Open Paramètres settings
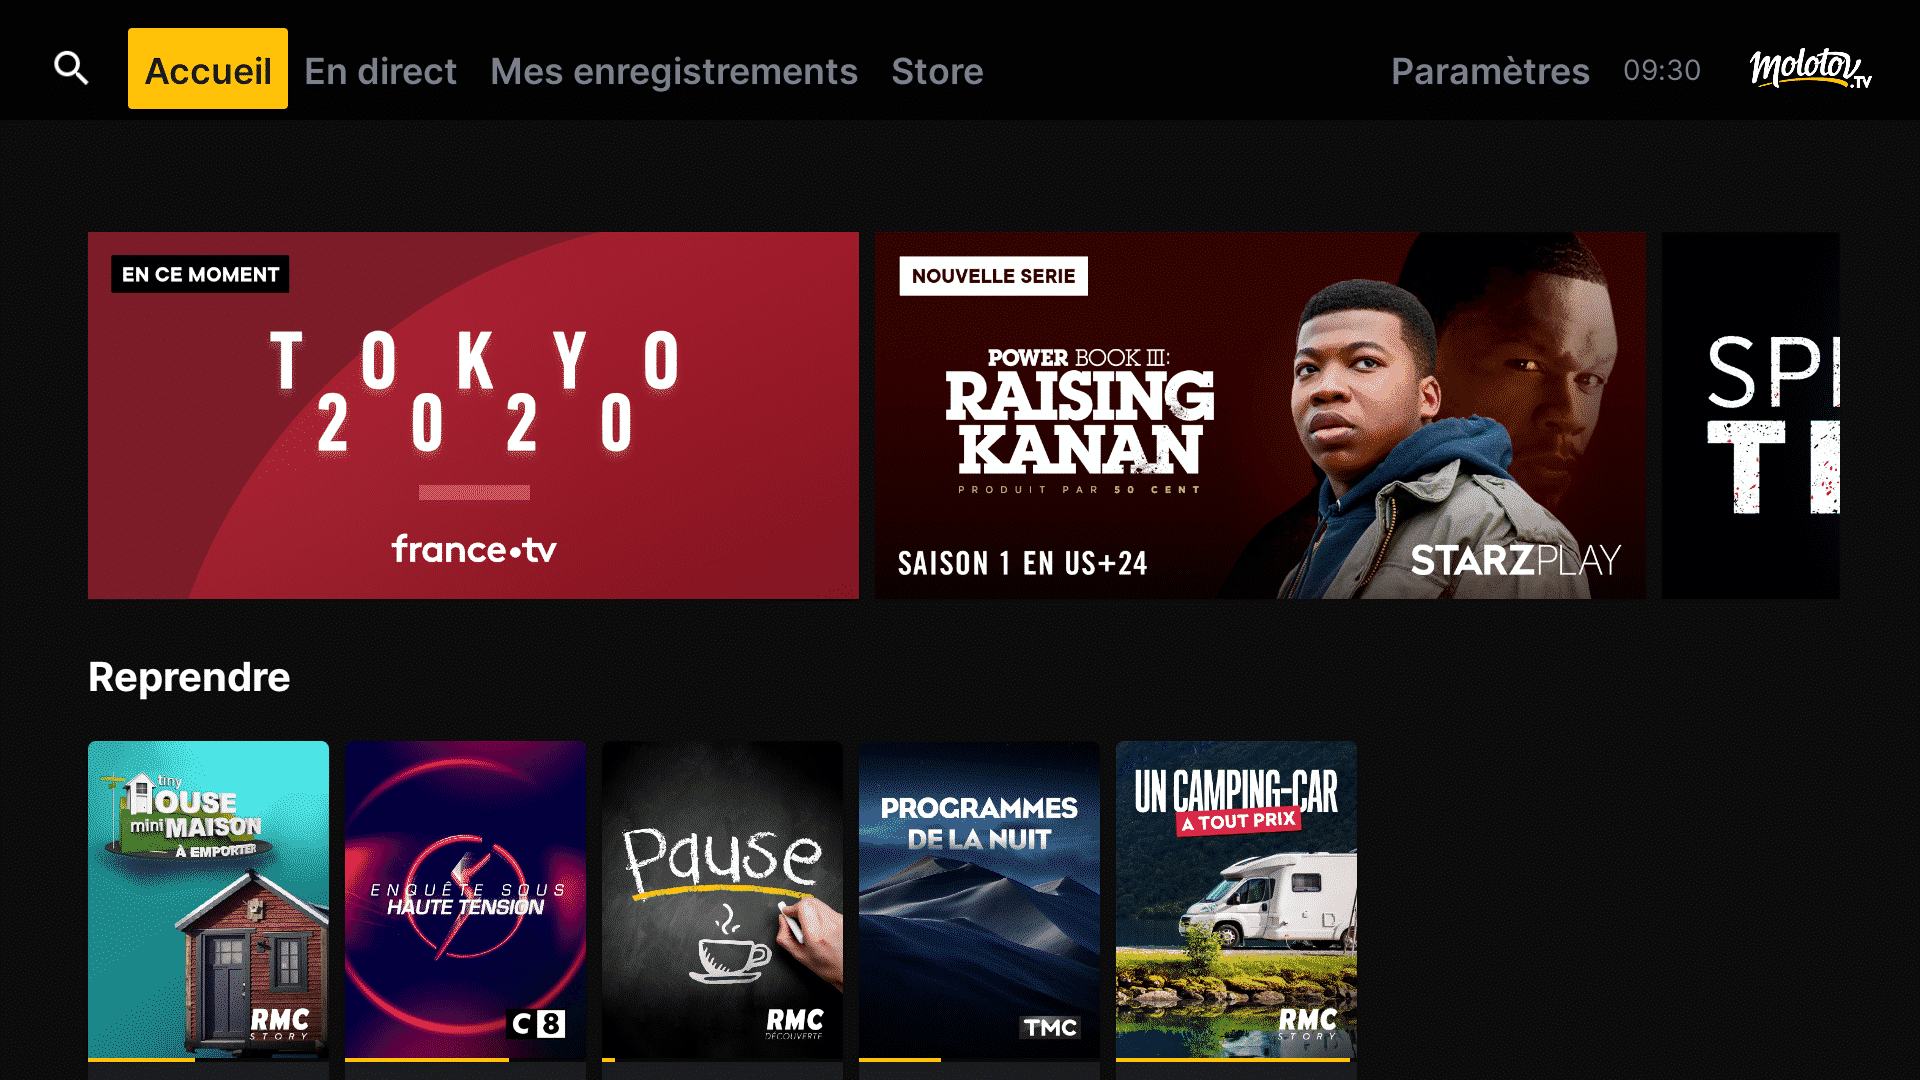 (1490, 71)
